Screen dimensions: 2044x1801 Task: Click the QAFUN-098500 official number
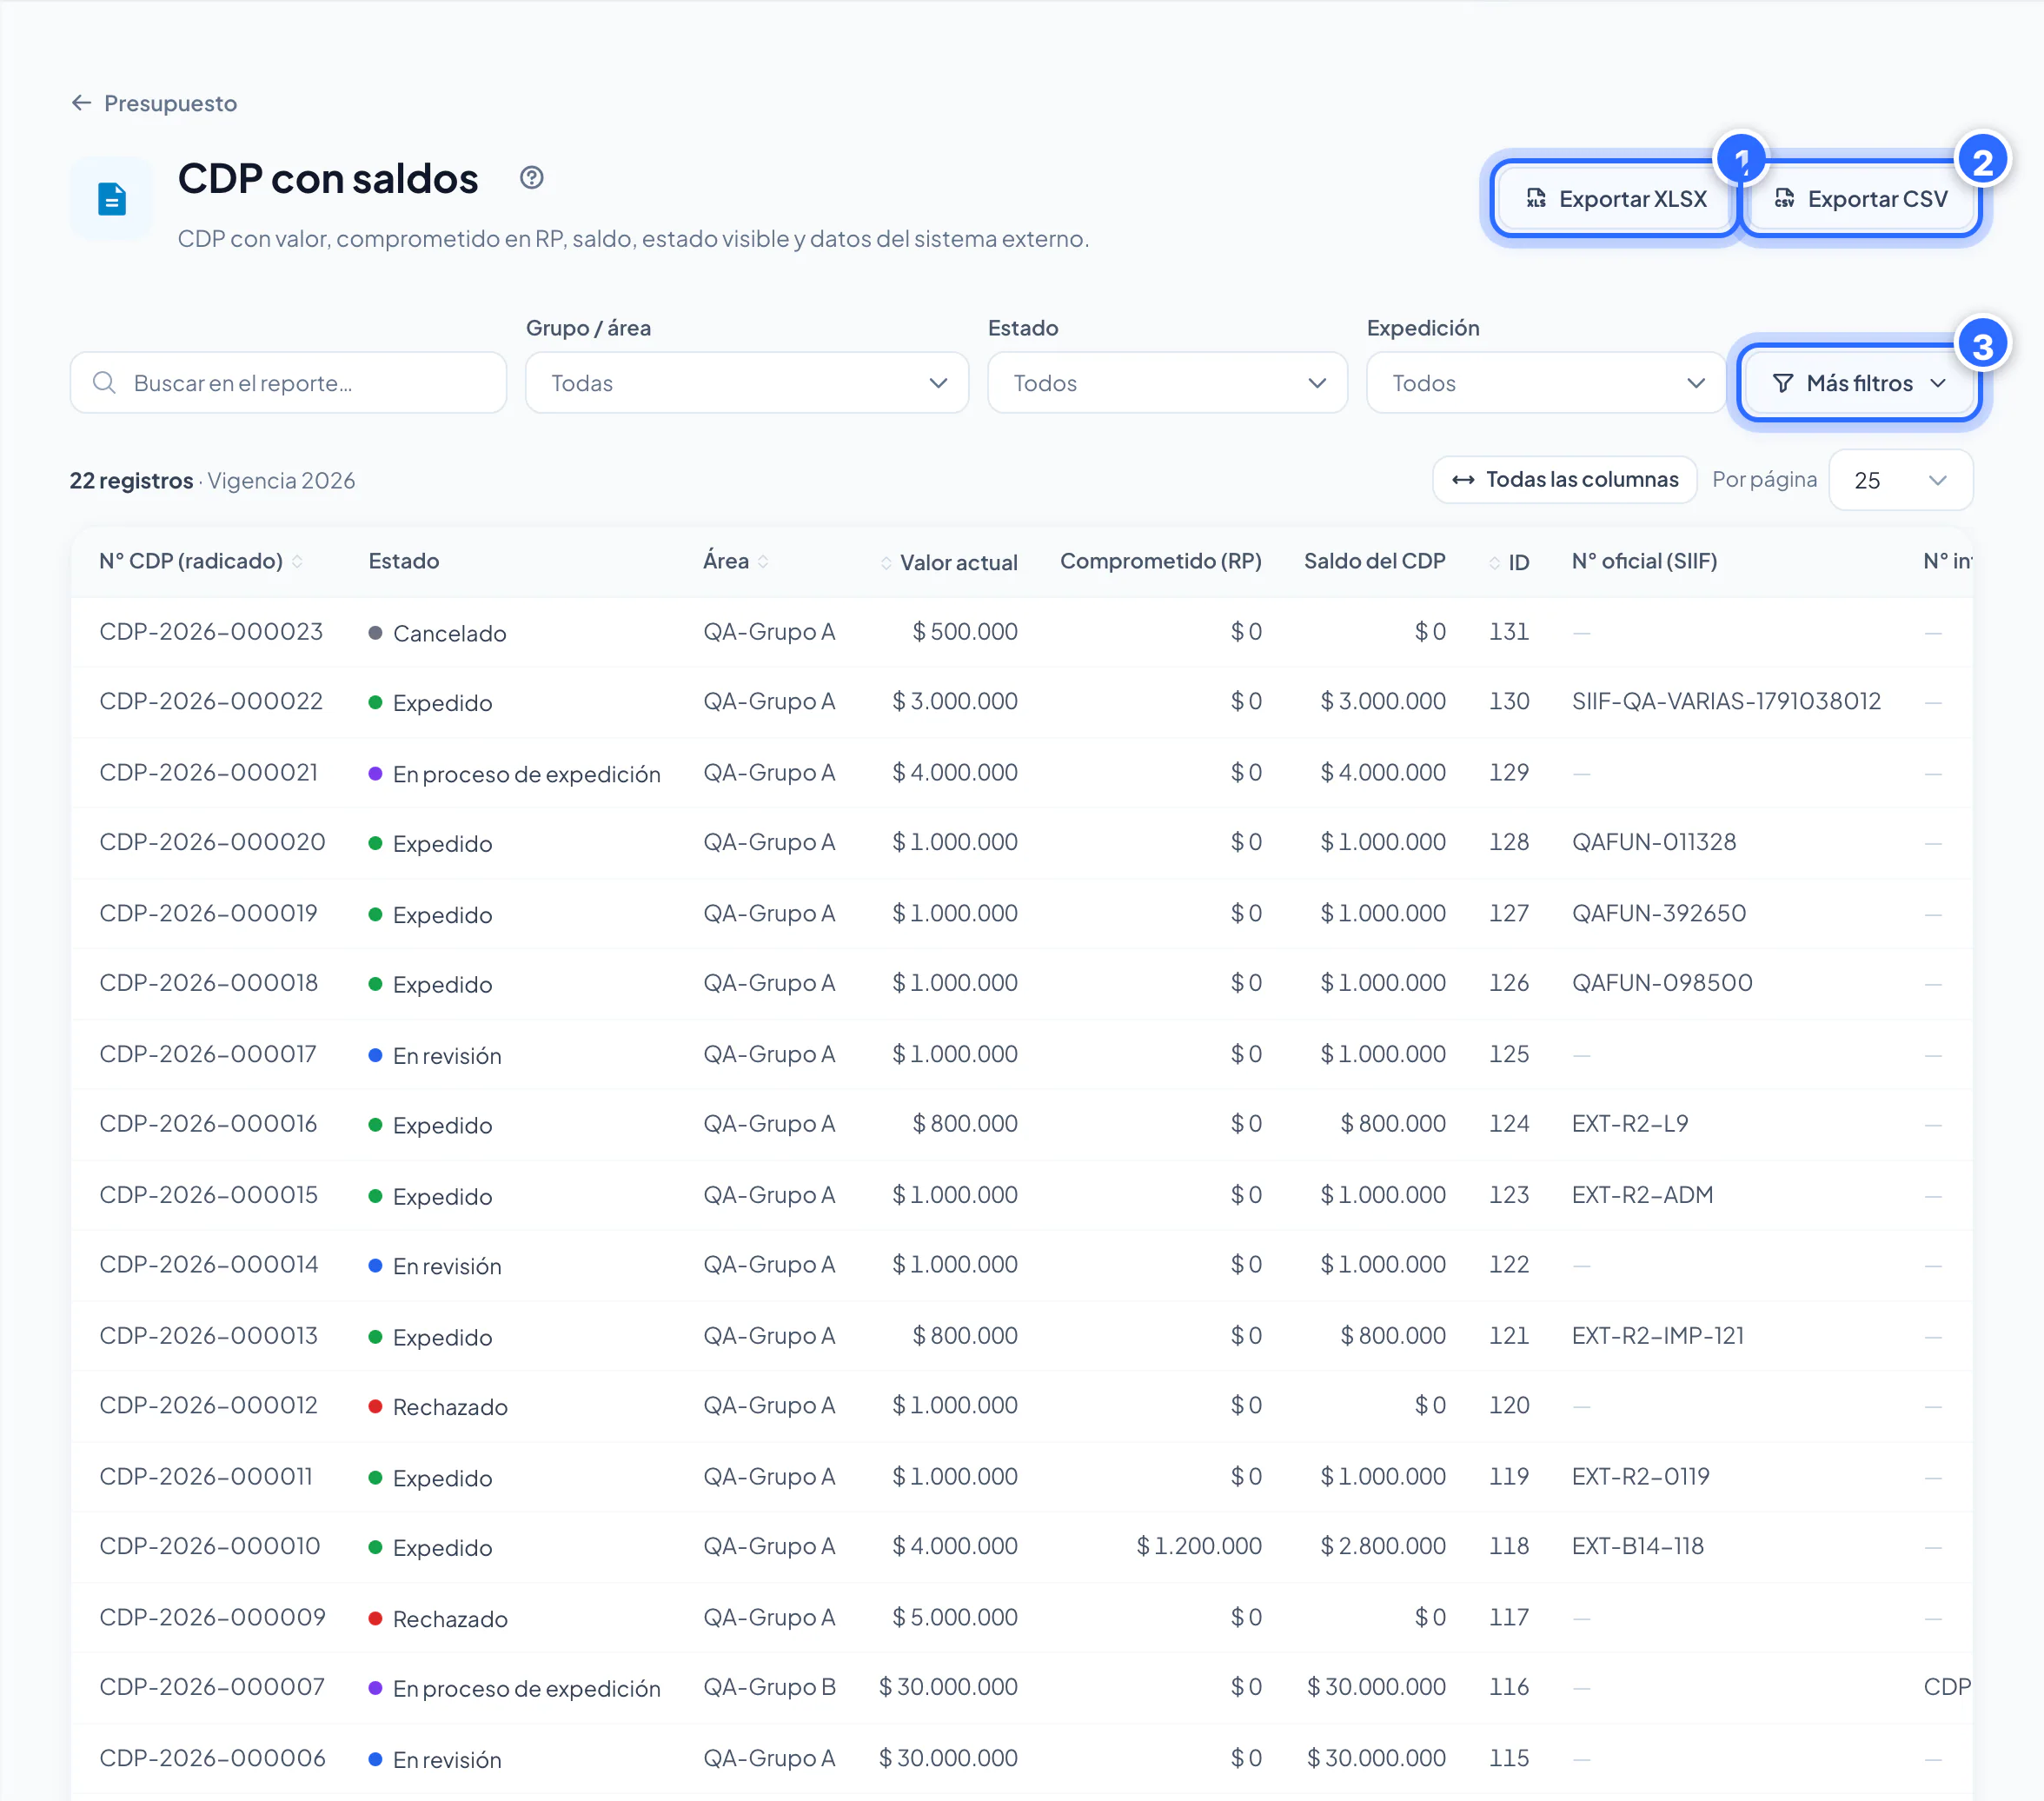click(x=1662, y=984)
